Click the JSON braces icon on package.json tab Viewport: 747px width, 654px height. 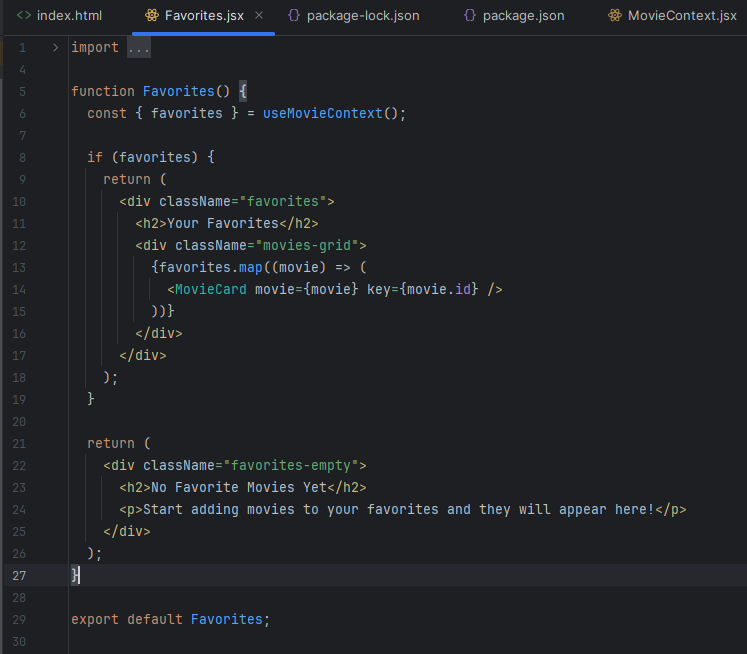[470, 16]
